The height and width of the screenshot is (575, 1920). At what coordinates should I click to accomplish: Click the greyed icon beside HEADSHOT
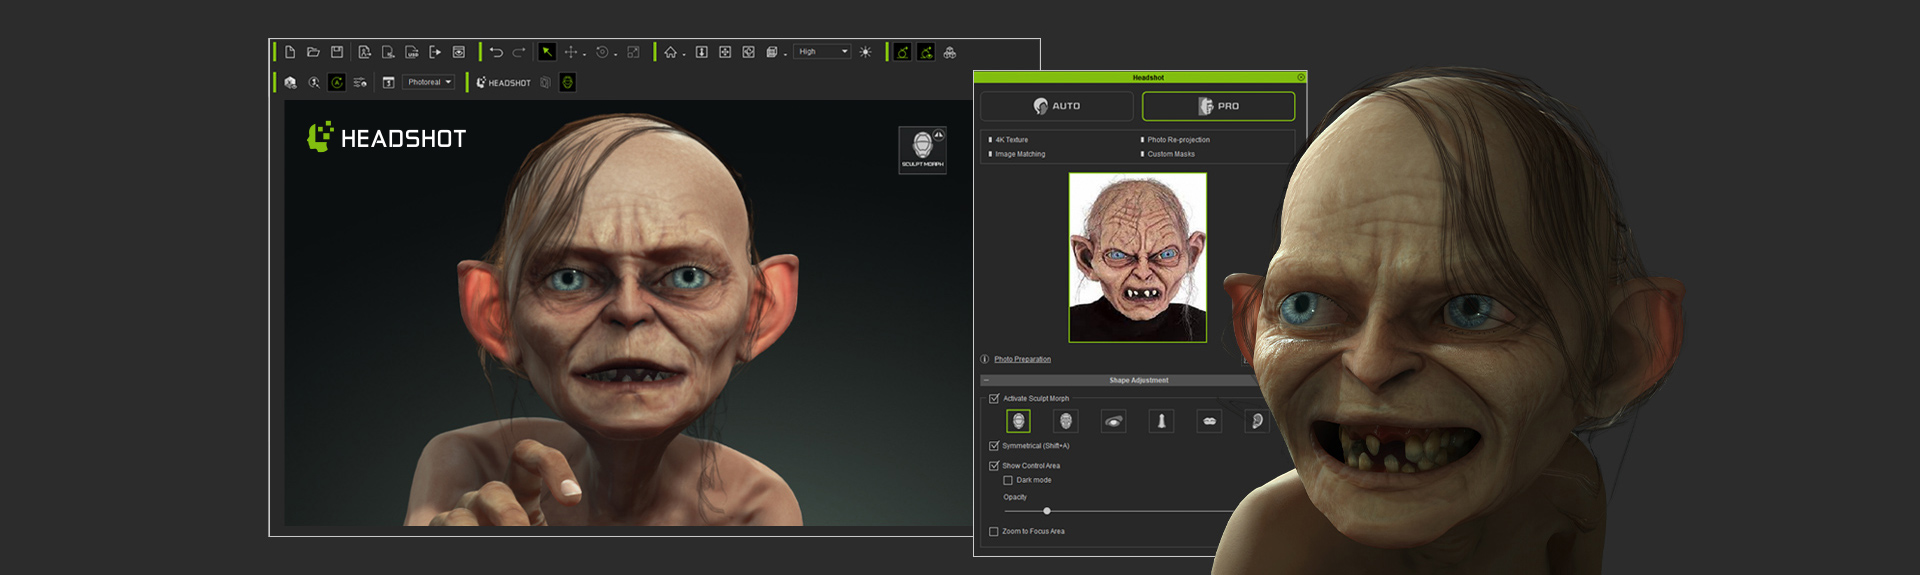(545, 83)
